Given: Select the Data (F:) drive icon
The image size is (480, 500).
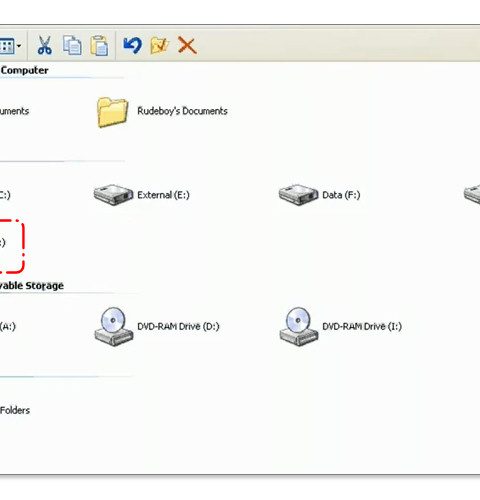Looking at the screenshot, I should (x=298, y=195).
